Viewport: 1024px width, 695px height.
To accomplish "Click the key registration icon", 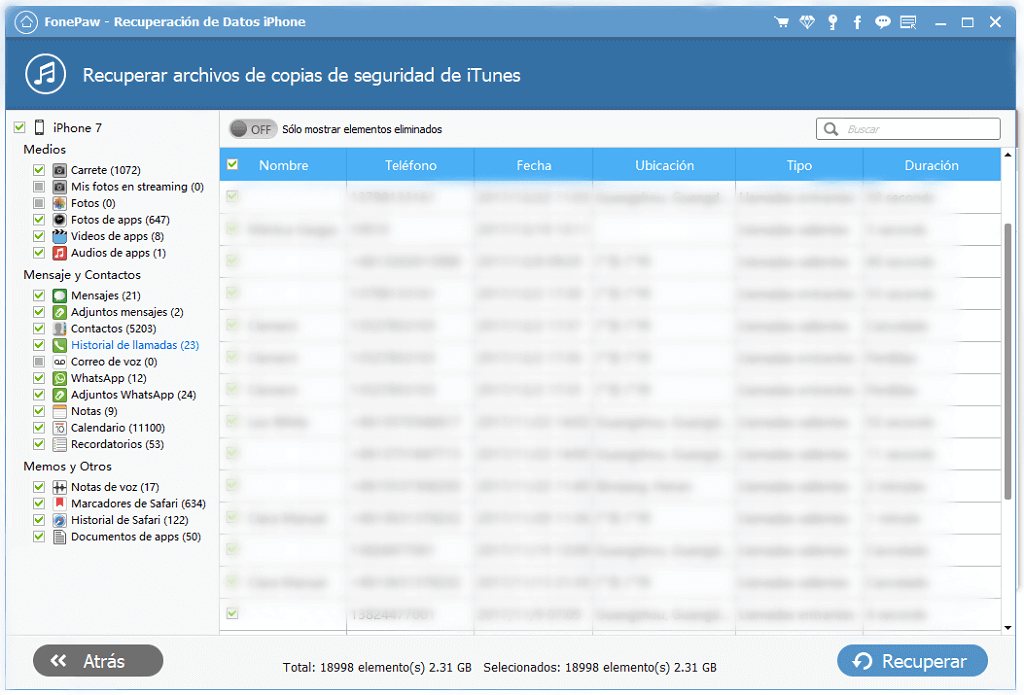I will pos(833,22).
